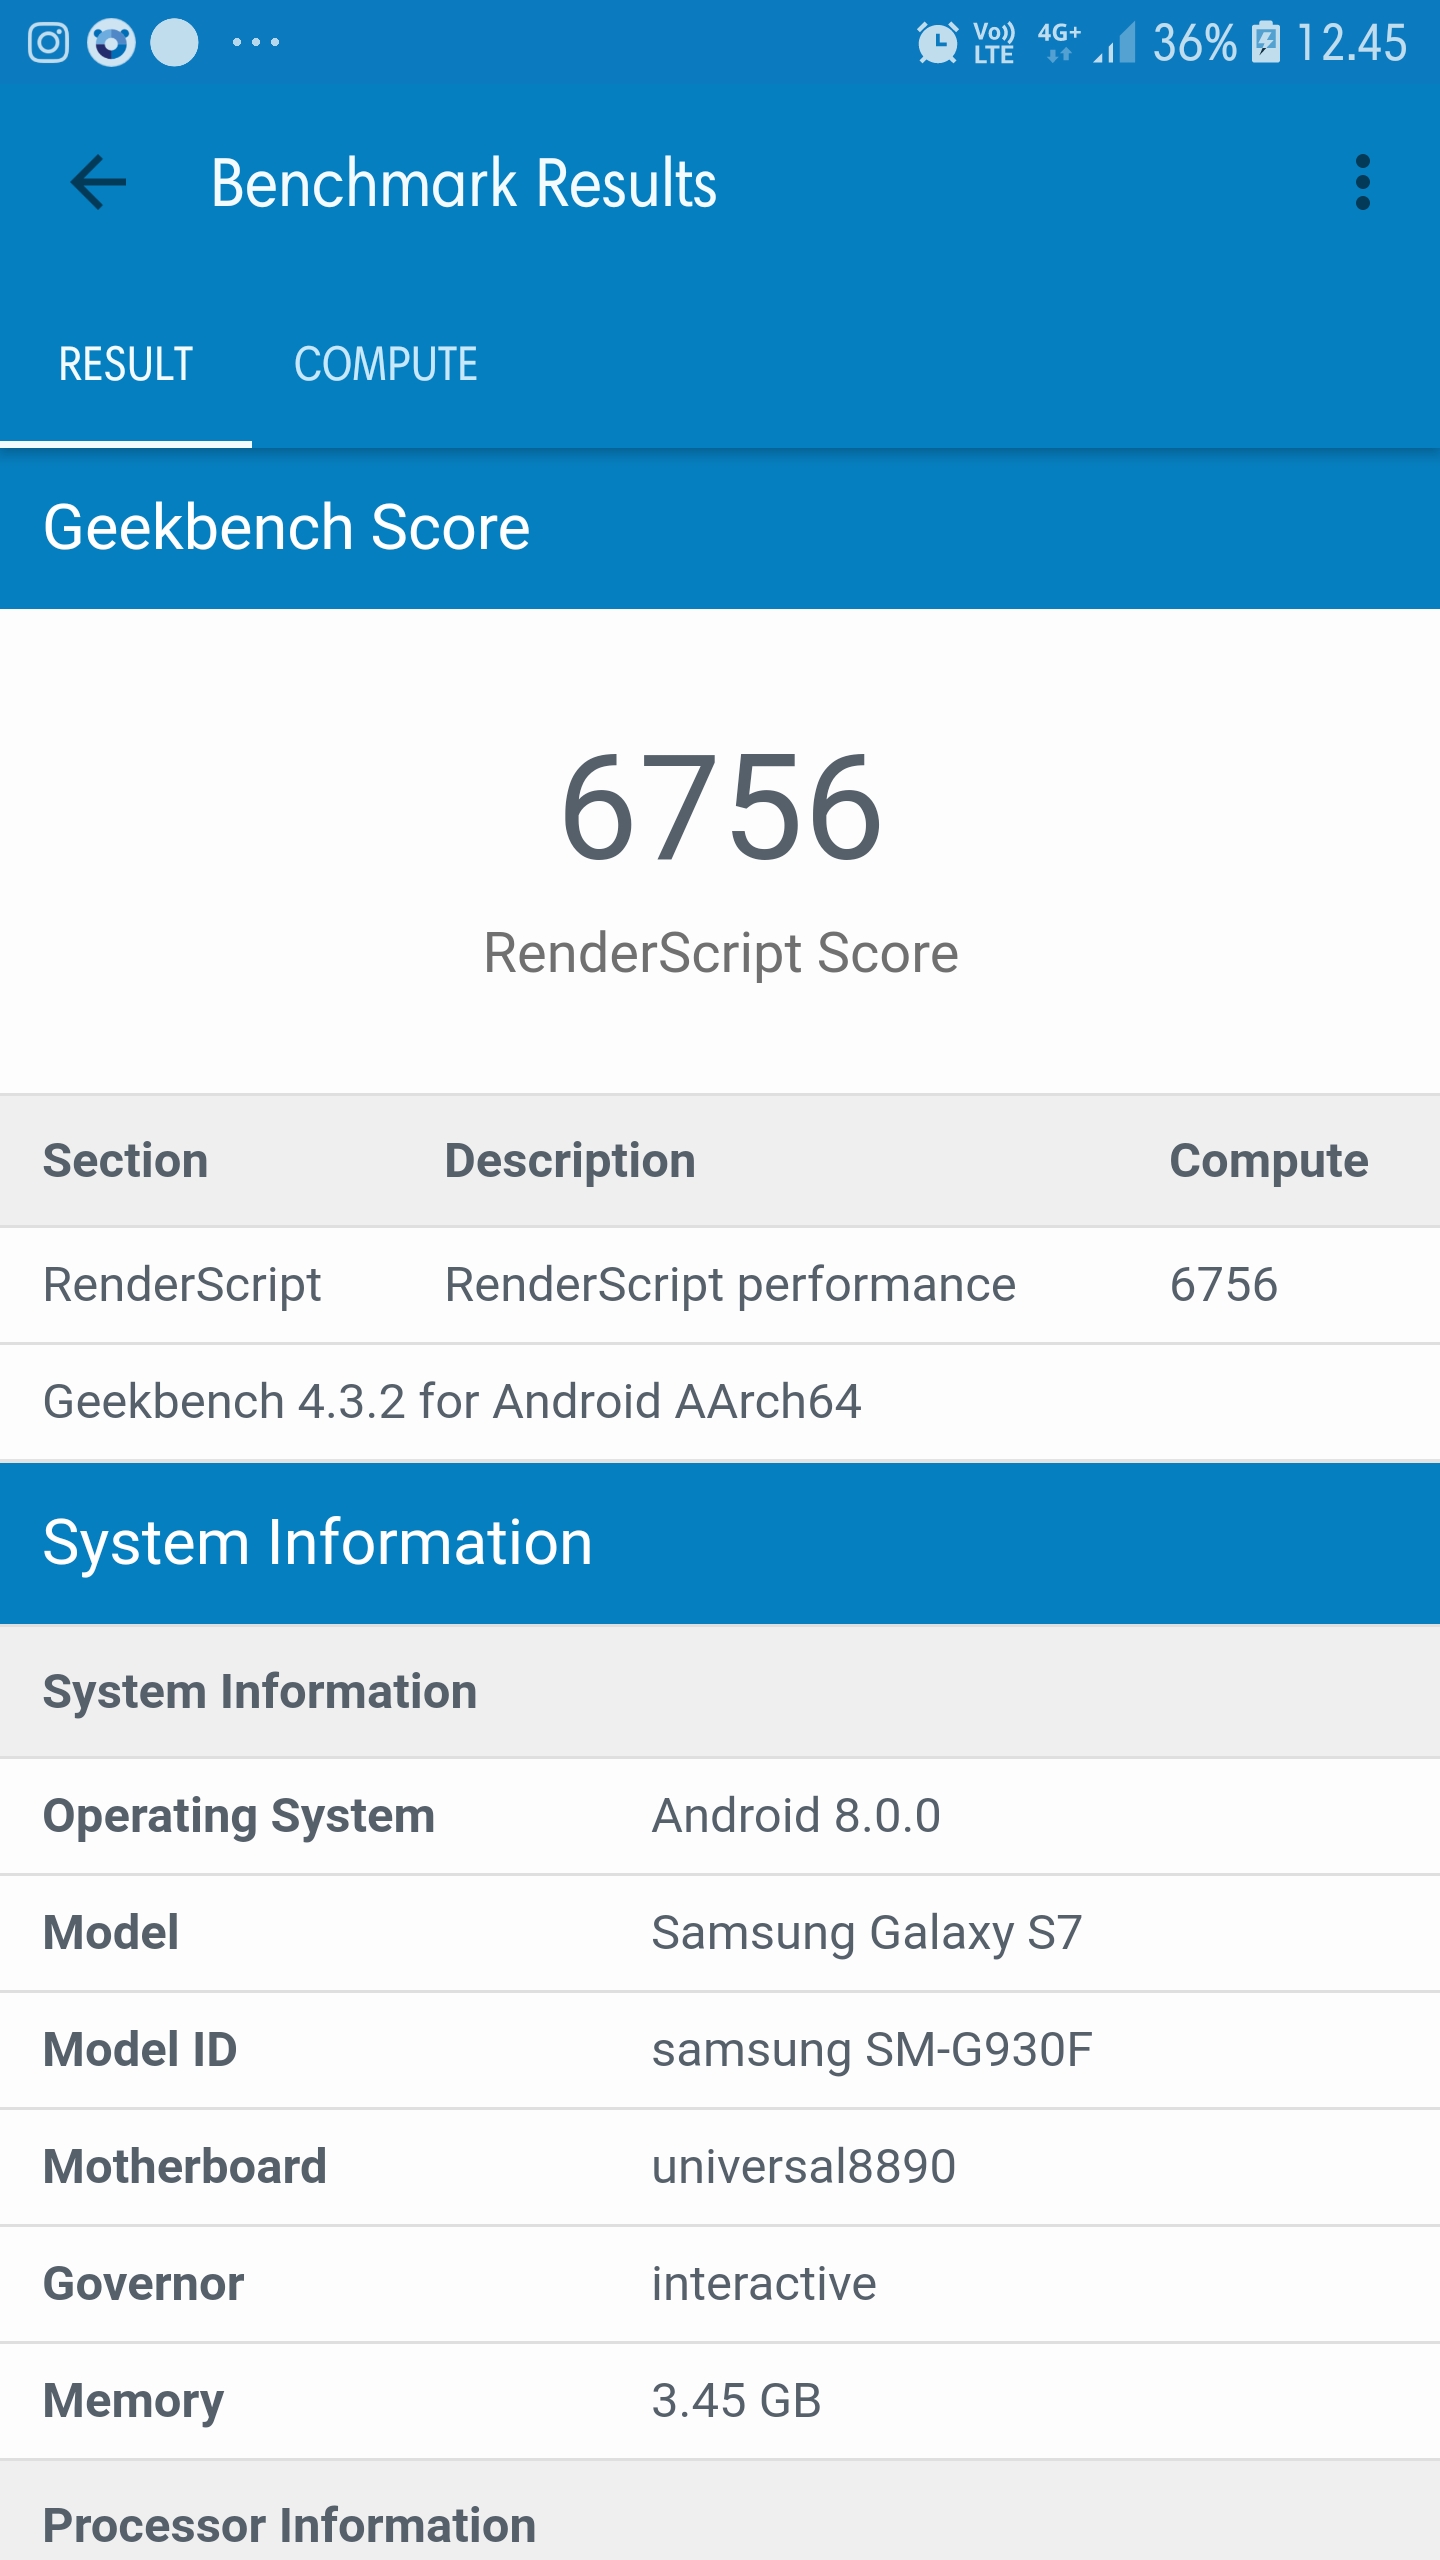1440x2560 pixels.
Task: Tap the 36% battery percentage
Action: [1195, 43]
